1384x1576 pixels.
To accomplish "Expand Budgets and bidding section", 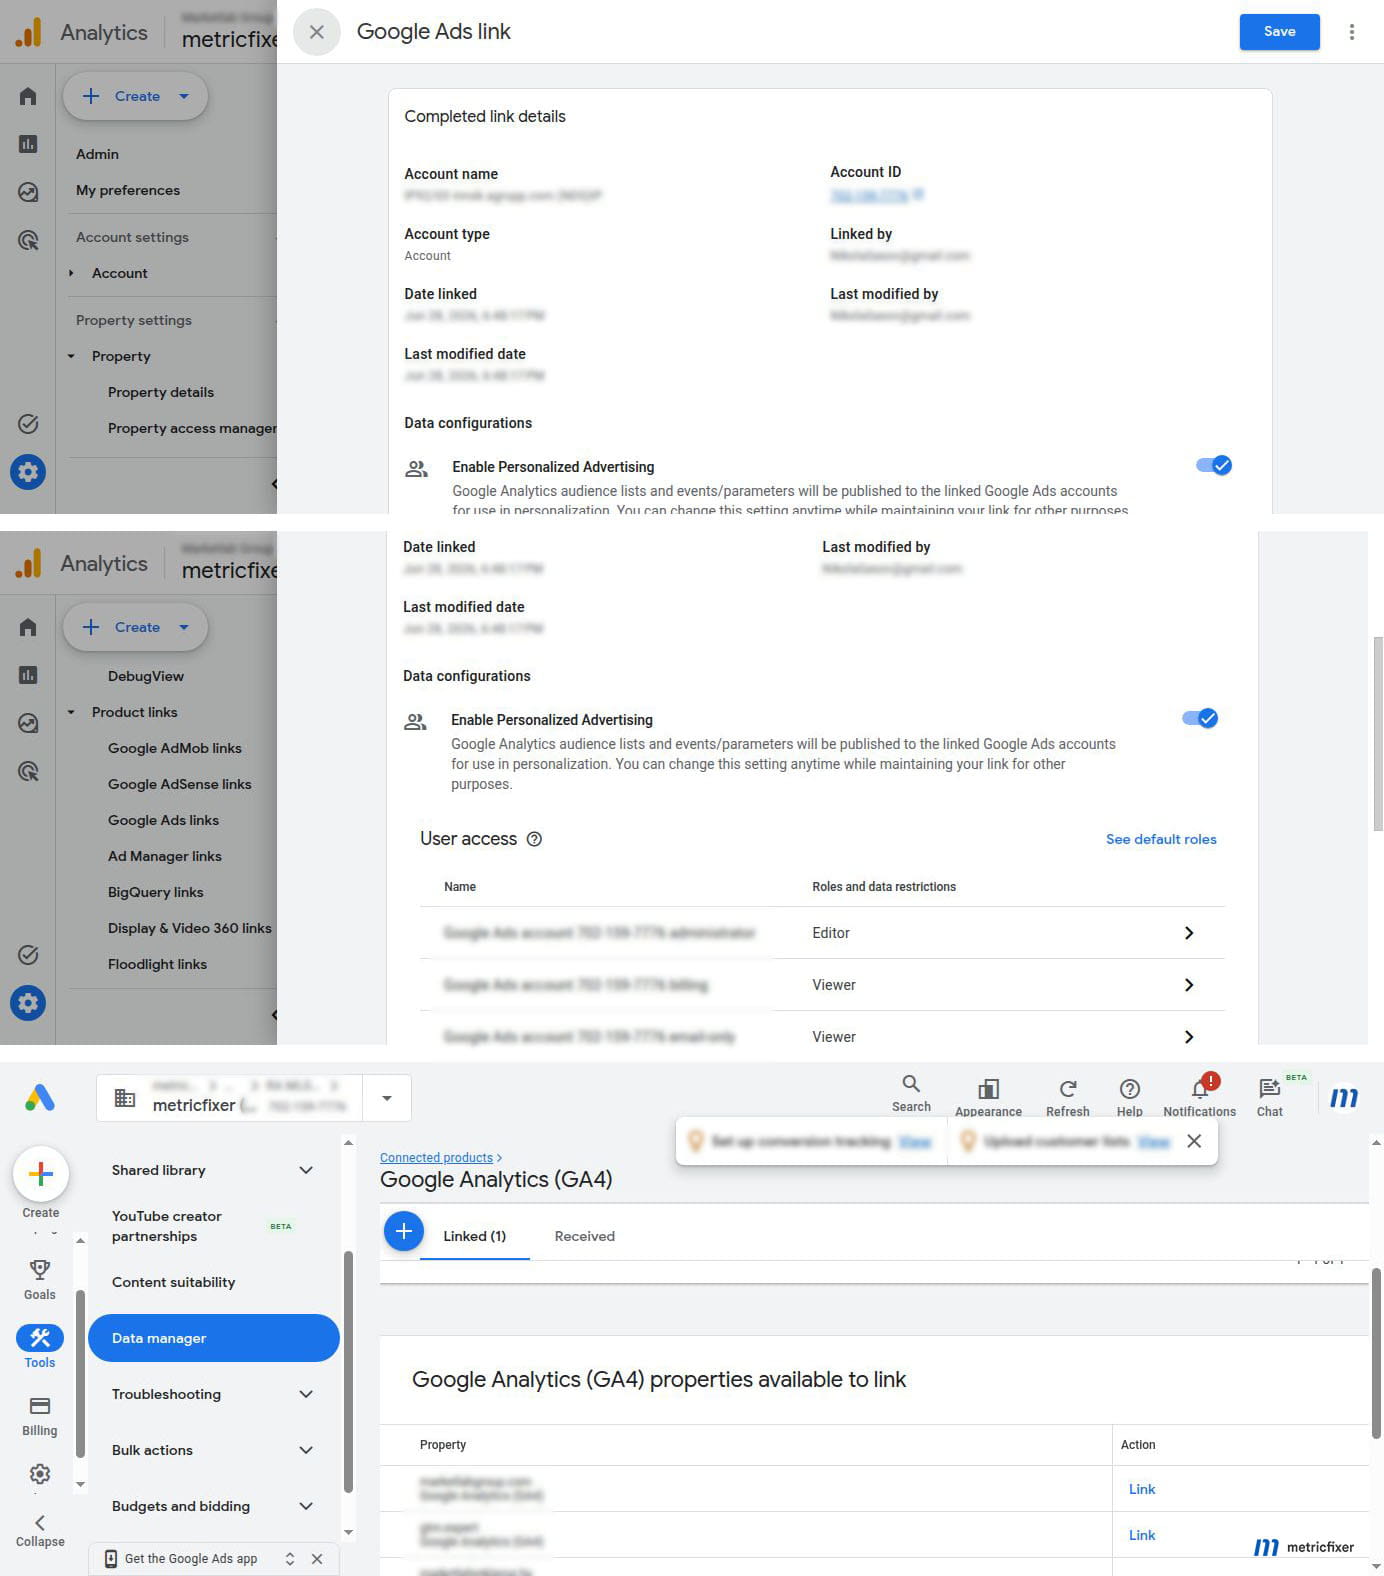I will click(x=306, y=1506).
